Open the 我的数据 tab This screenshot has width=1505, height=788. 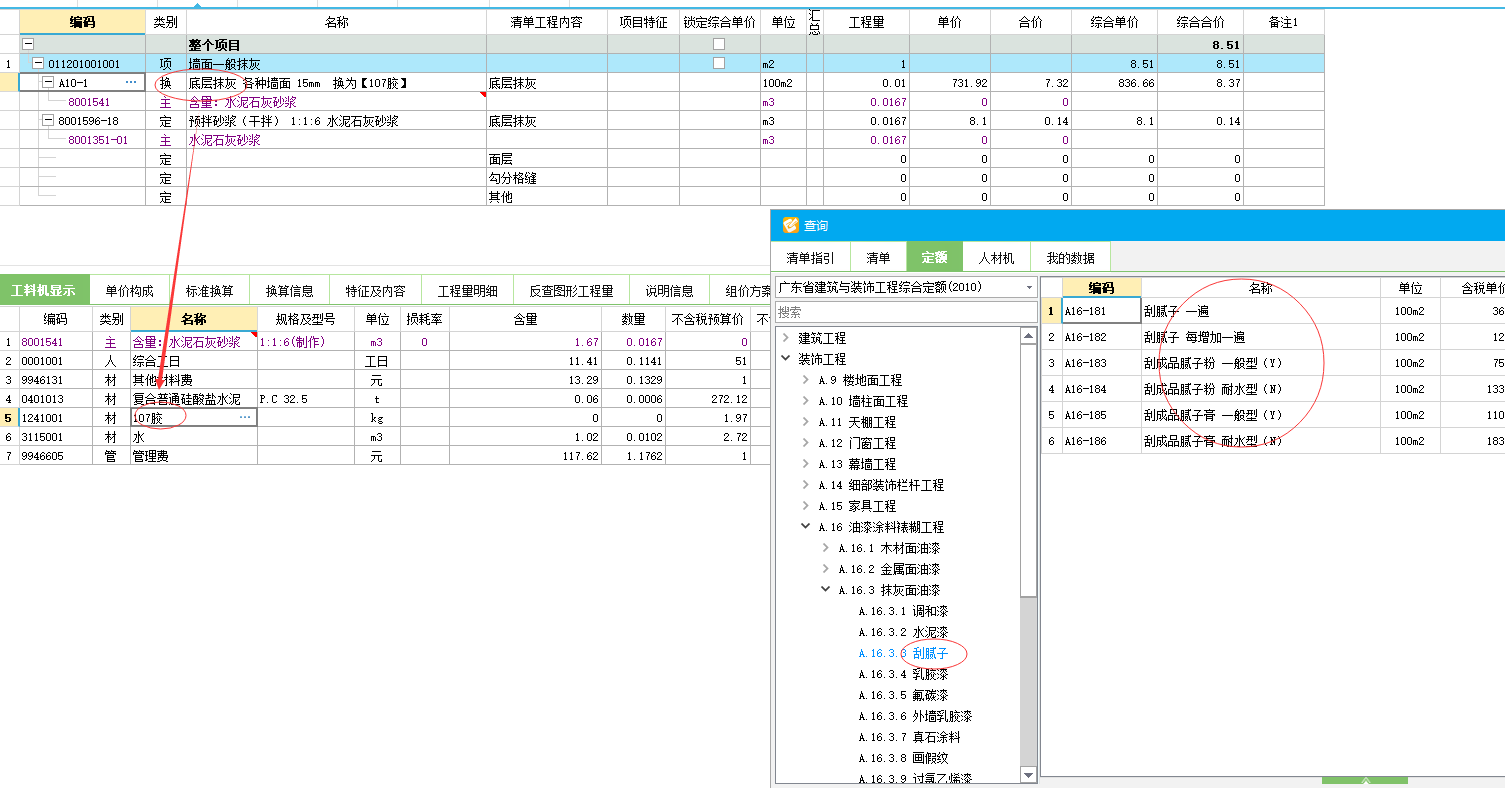click(1070, 258)
